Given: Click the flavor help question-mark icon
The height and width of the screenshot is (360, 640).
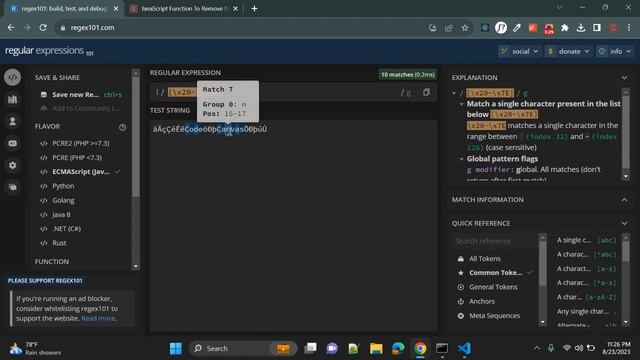Looking at the screenshot, I should [122, 127].
